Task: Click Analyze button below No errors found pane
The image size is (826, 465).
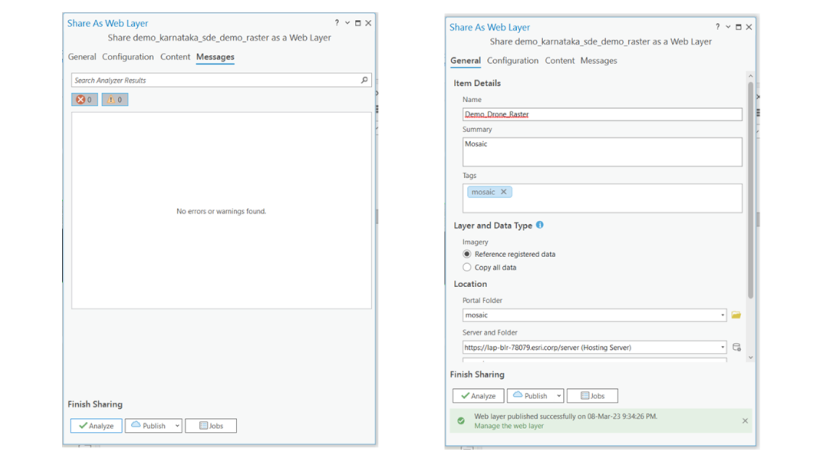Action: [96, 426]
